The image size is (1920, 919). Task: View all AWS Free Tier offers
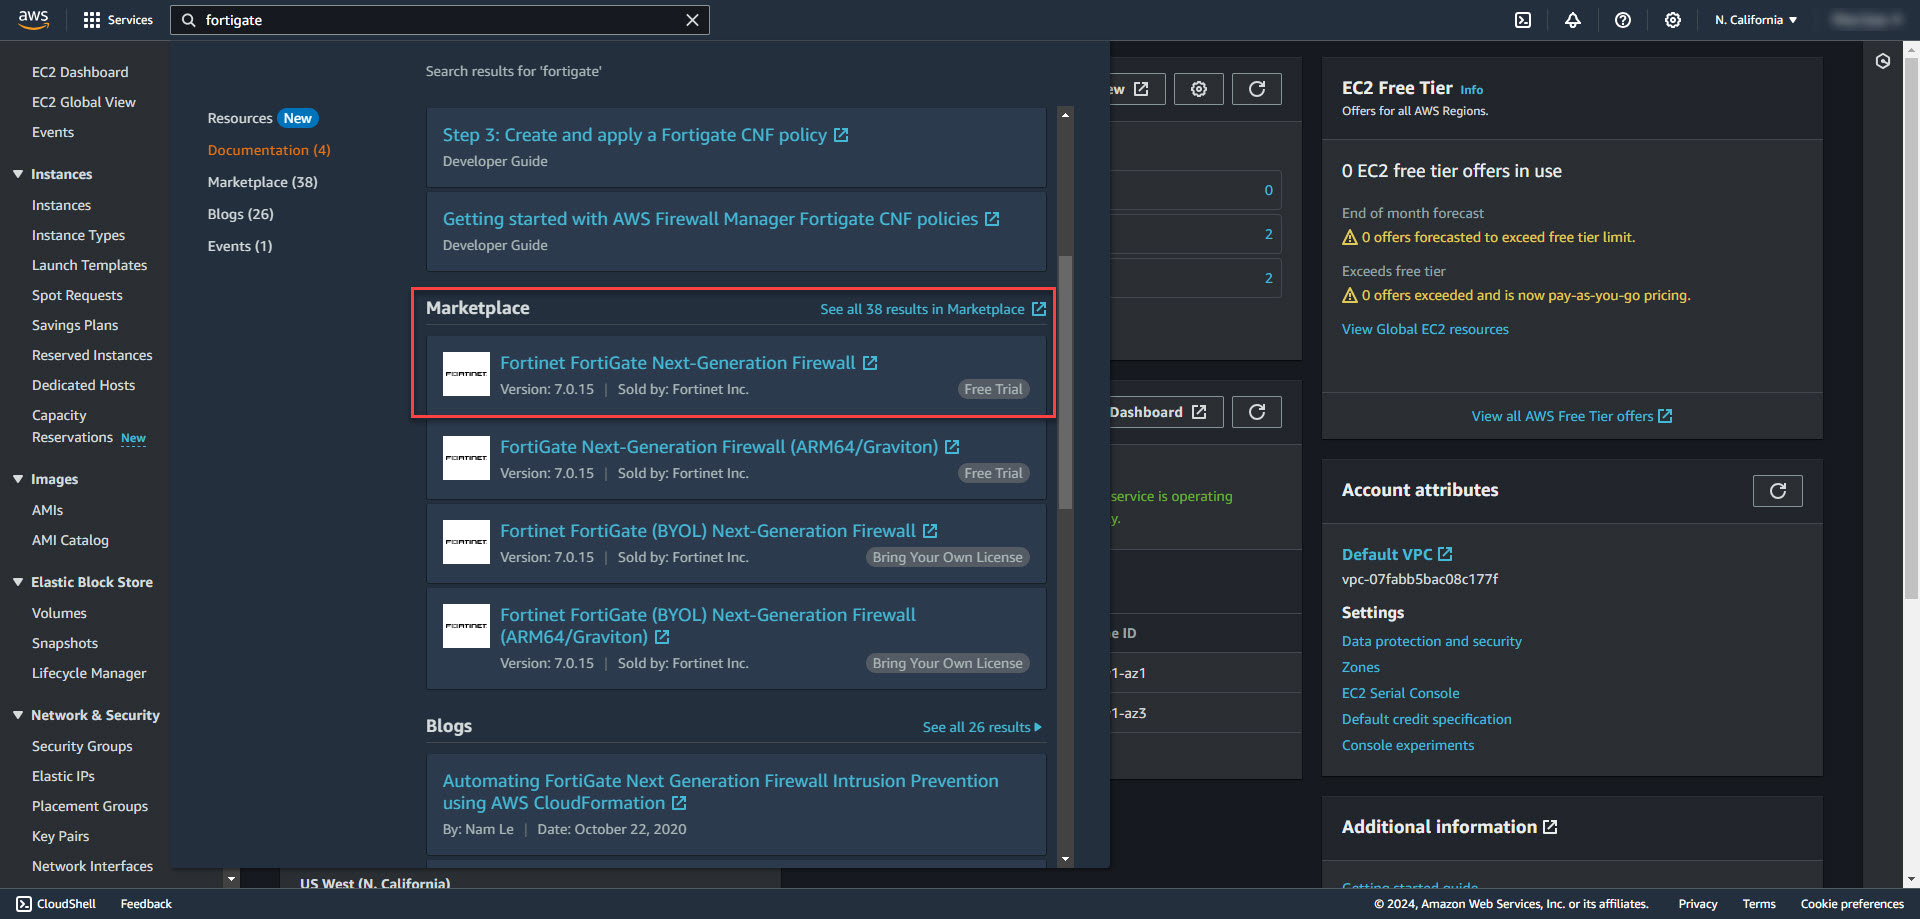tap(1572, 416)
